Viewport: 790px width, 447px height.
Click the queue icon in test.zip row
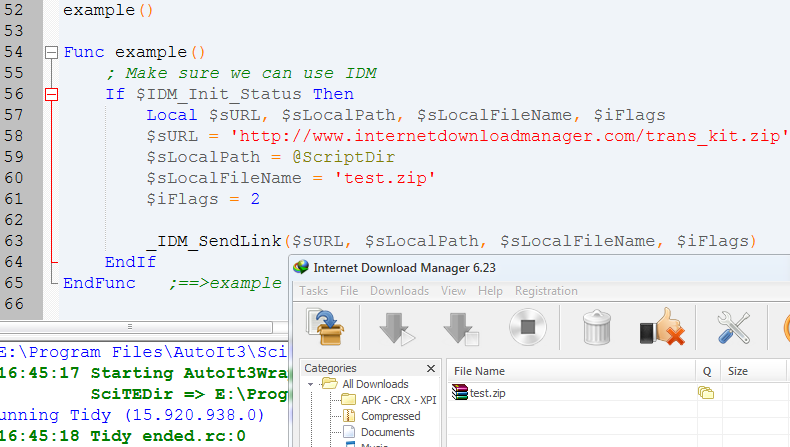(x=706, y=392)
